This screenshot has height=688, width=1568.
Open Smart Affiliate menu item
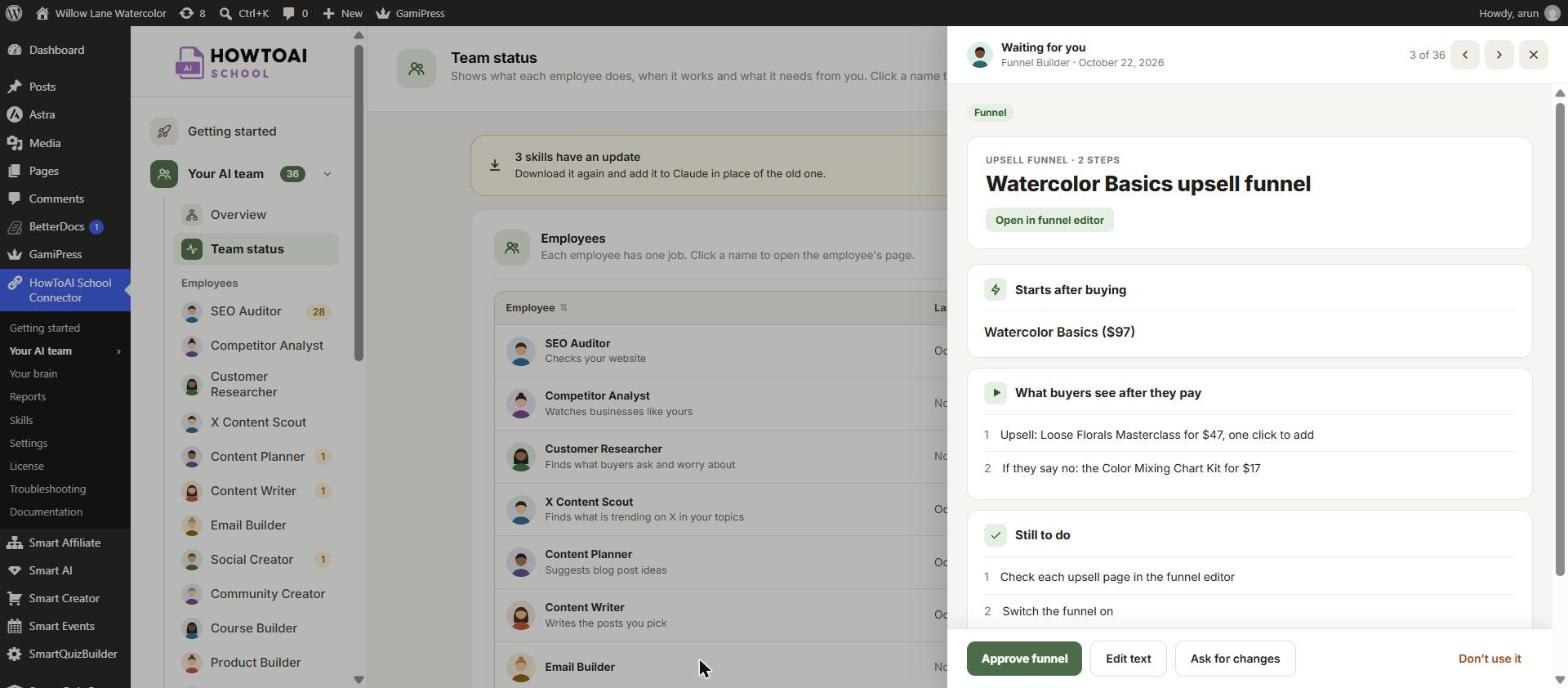tap(64, 543)
